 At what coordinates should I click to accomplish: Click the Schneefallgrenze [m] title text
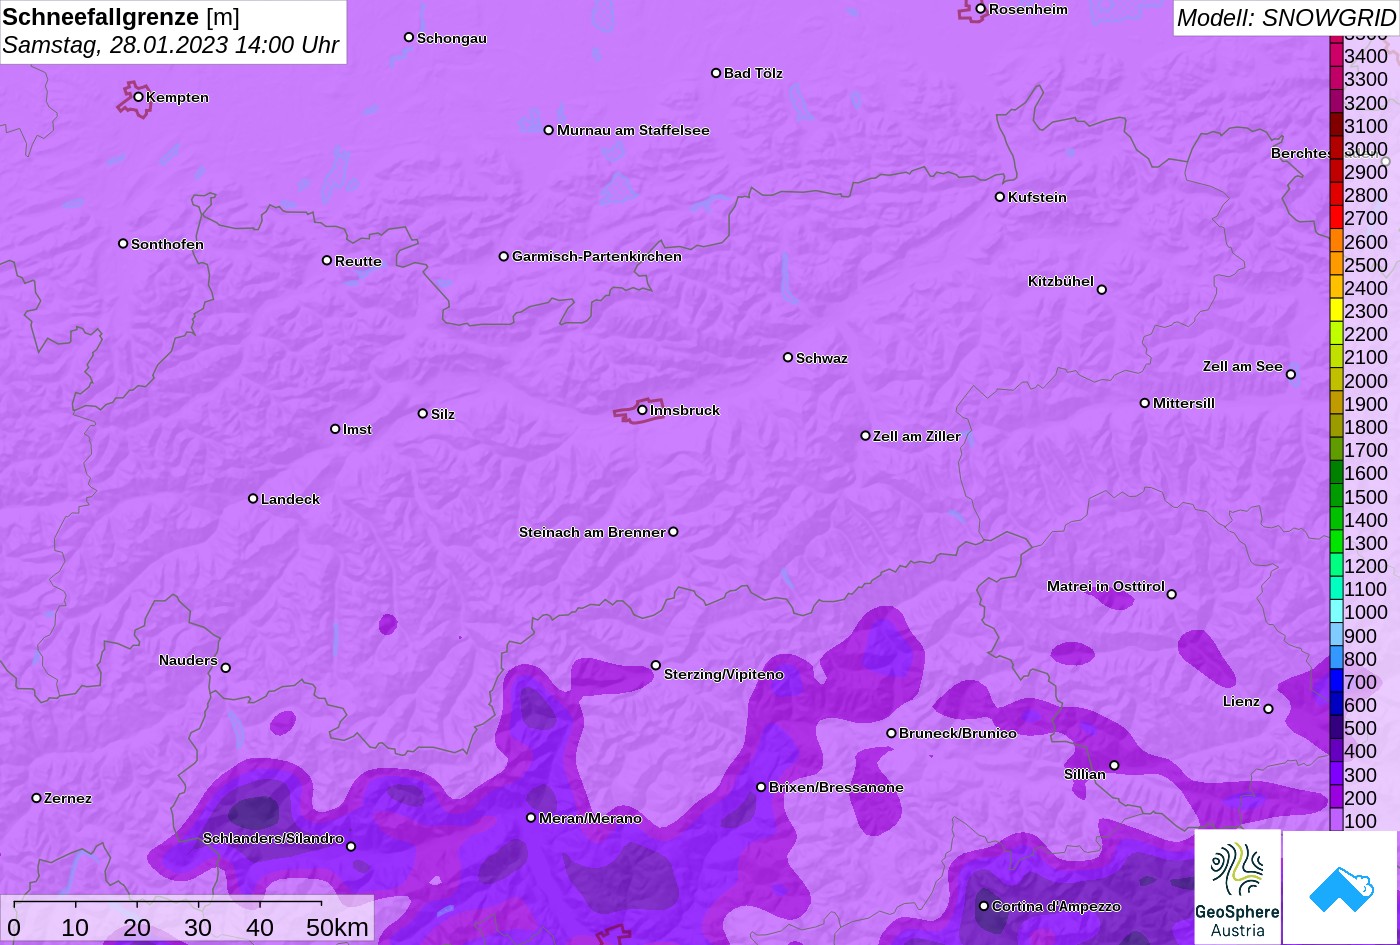click(121, 17)
